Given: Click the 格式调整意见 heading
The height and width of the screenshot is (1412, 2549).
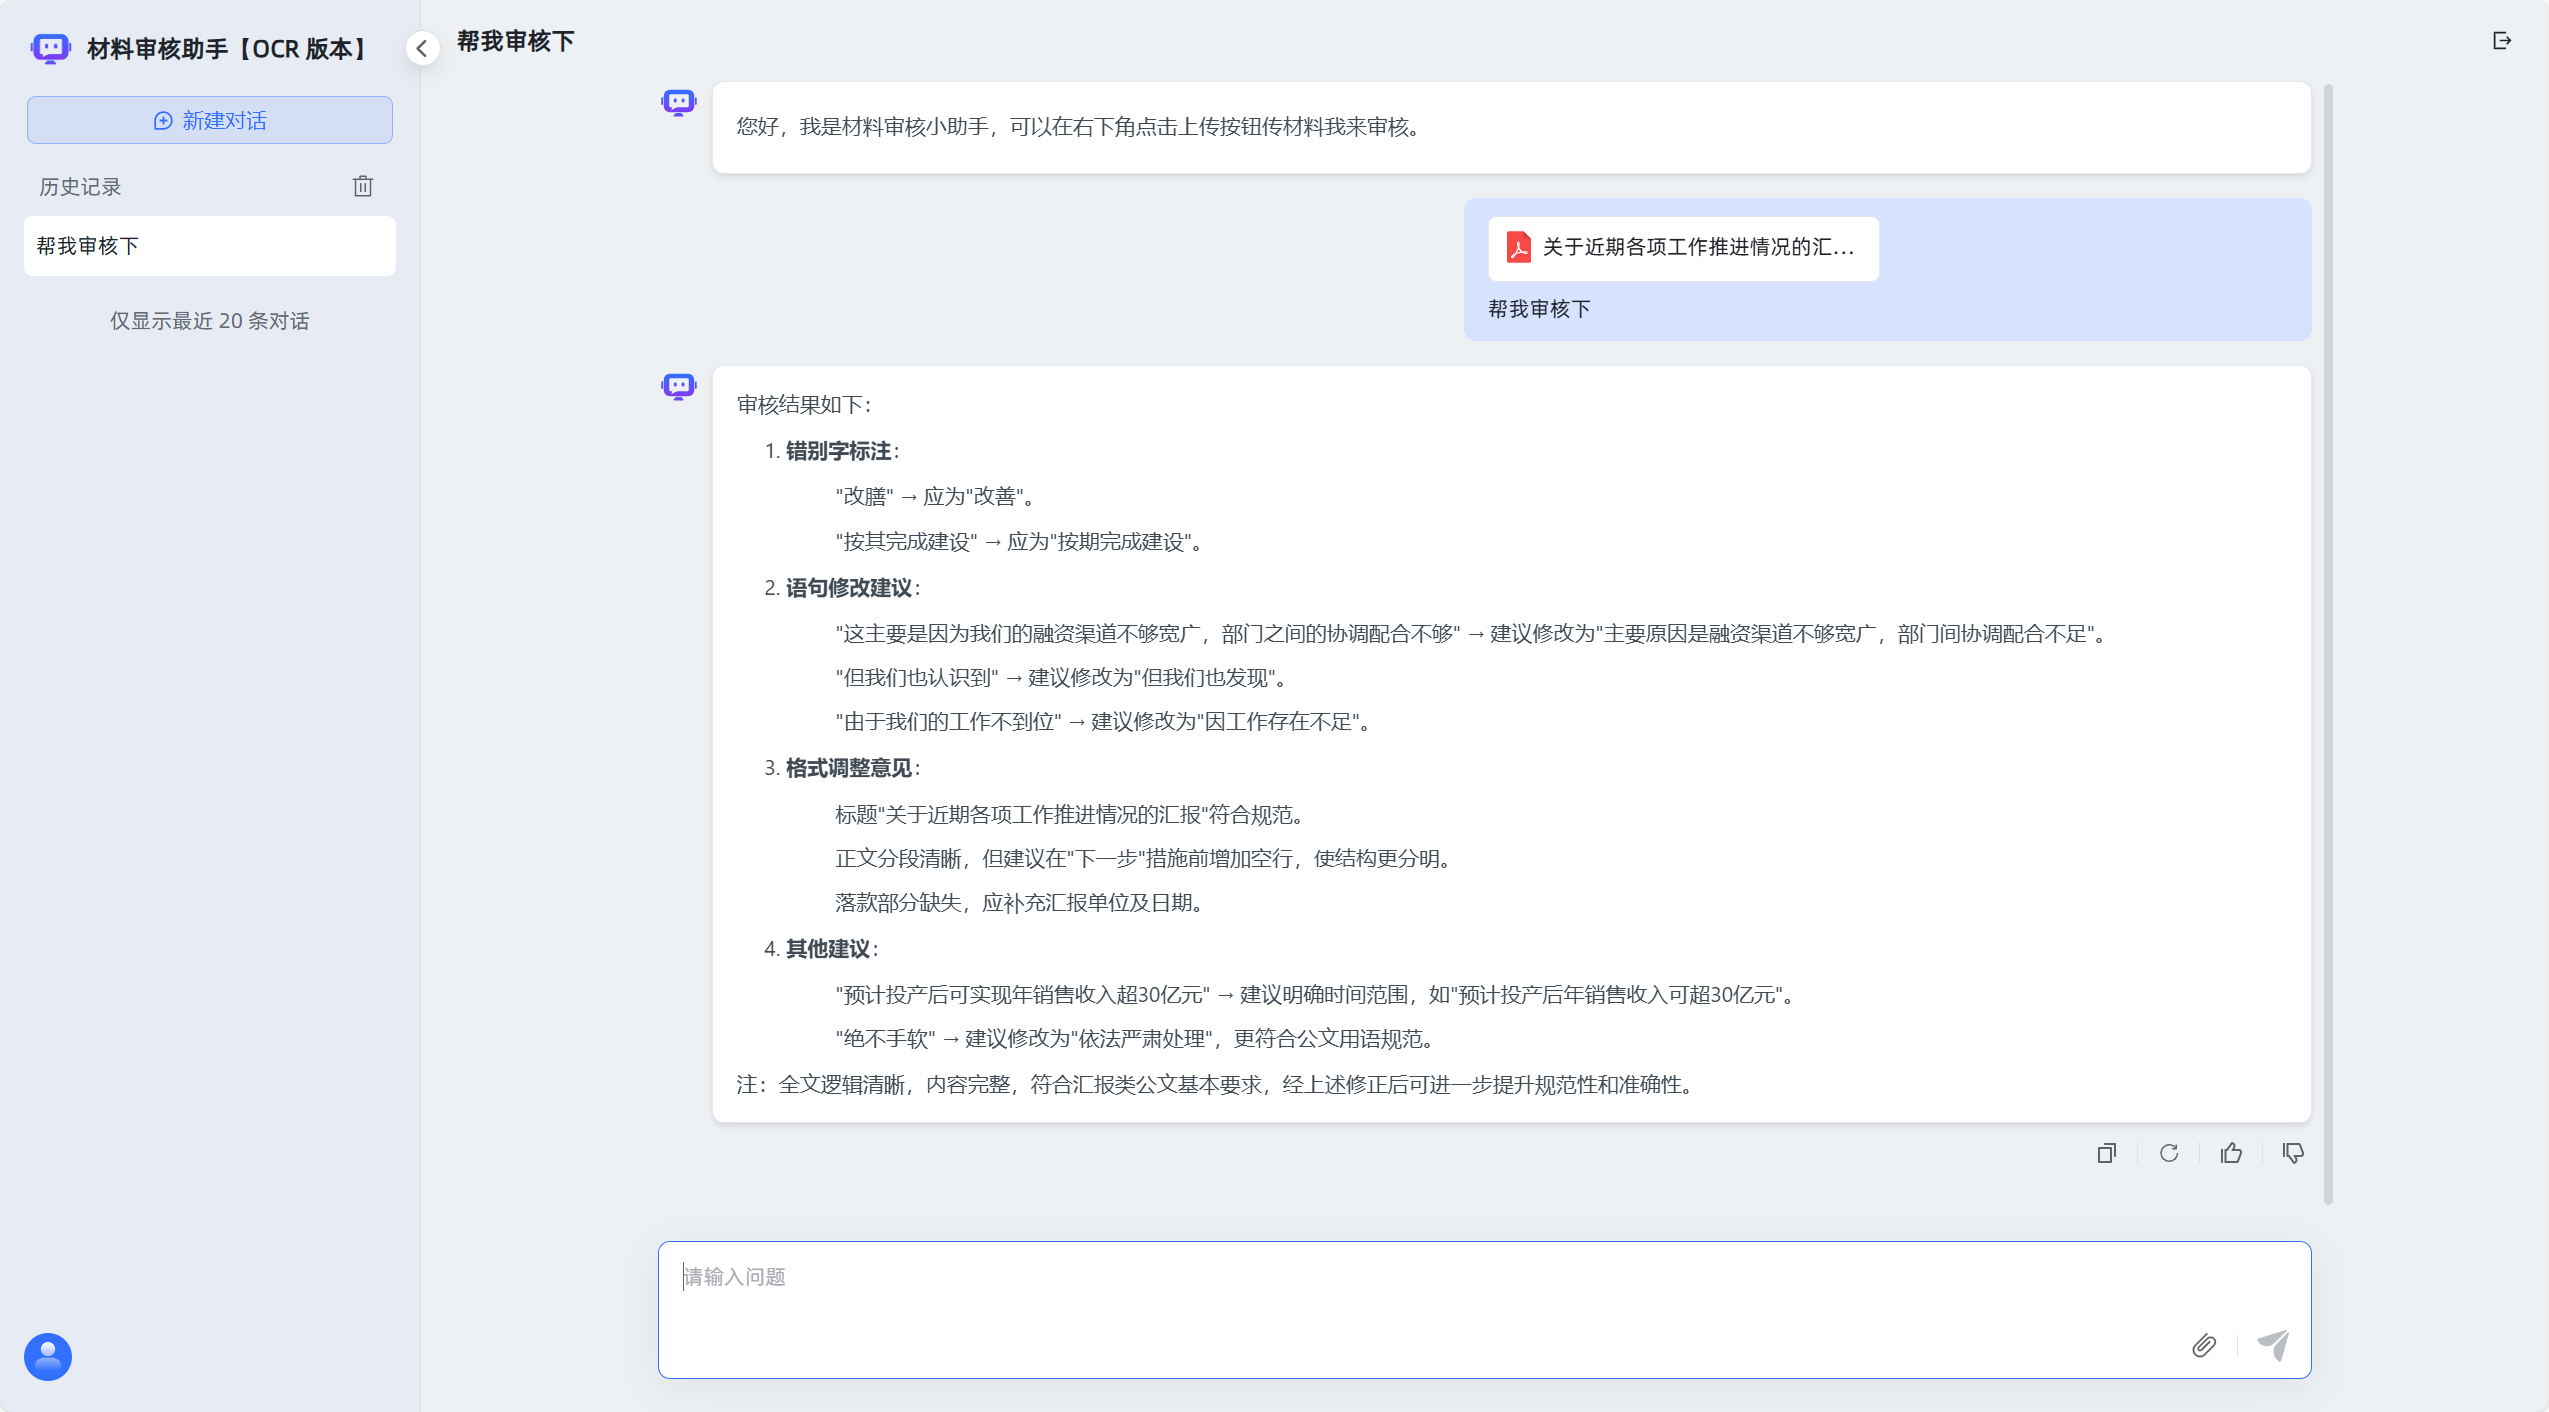Looking at the screenshot, I should click(x=849, y=768).
